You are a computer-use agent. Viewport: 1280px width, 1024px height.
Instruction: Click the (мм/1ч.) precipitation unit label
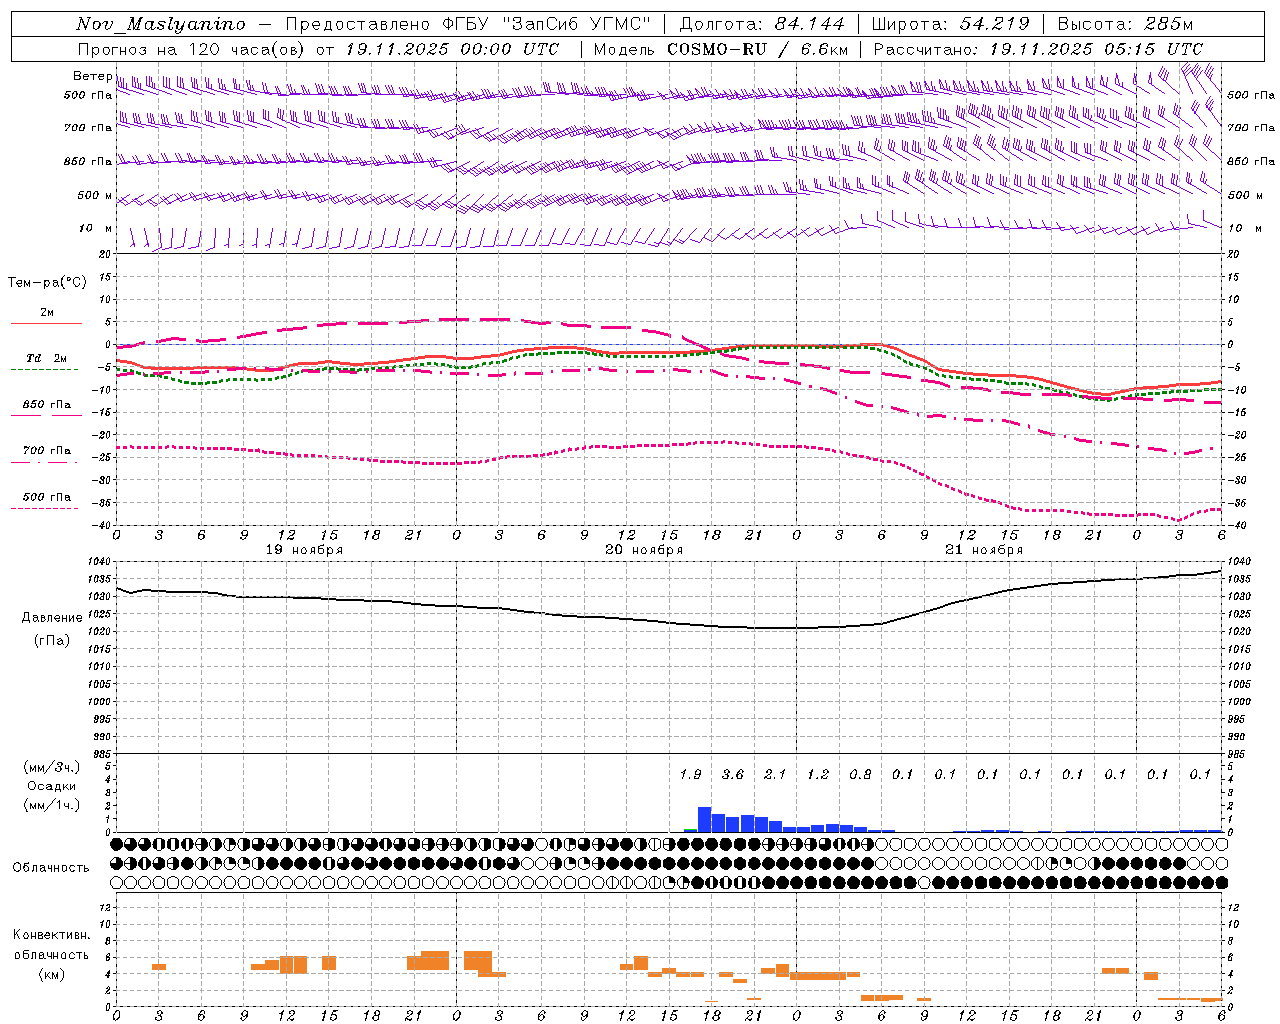pyautogui.click(x=52, y=805)
